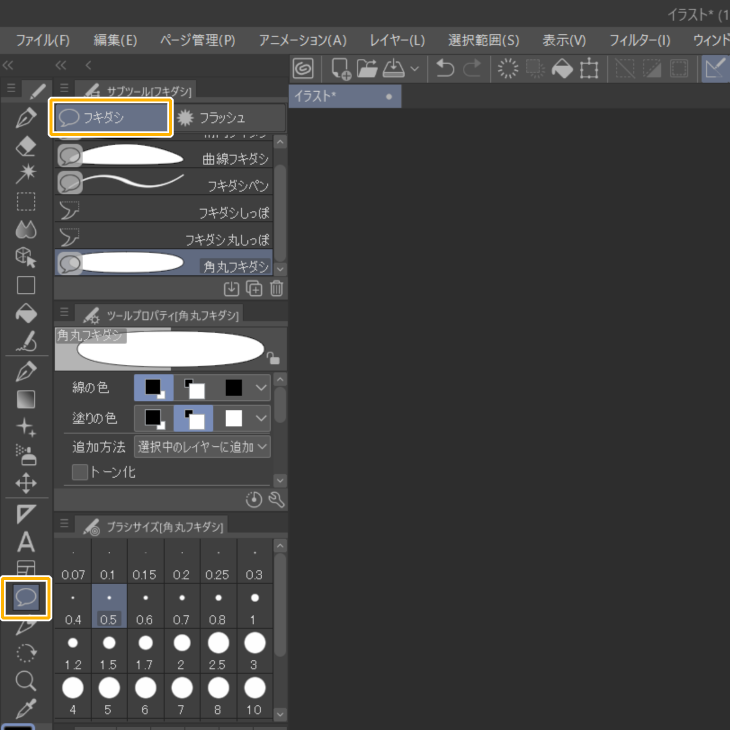The height and width of the screenshot is (730, 730).
Task: Set fill color to the white swatch
Action: [x=234, y=418]
